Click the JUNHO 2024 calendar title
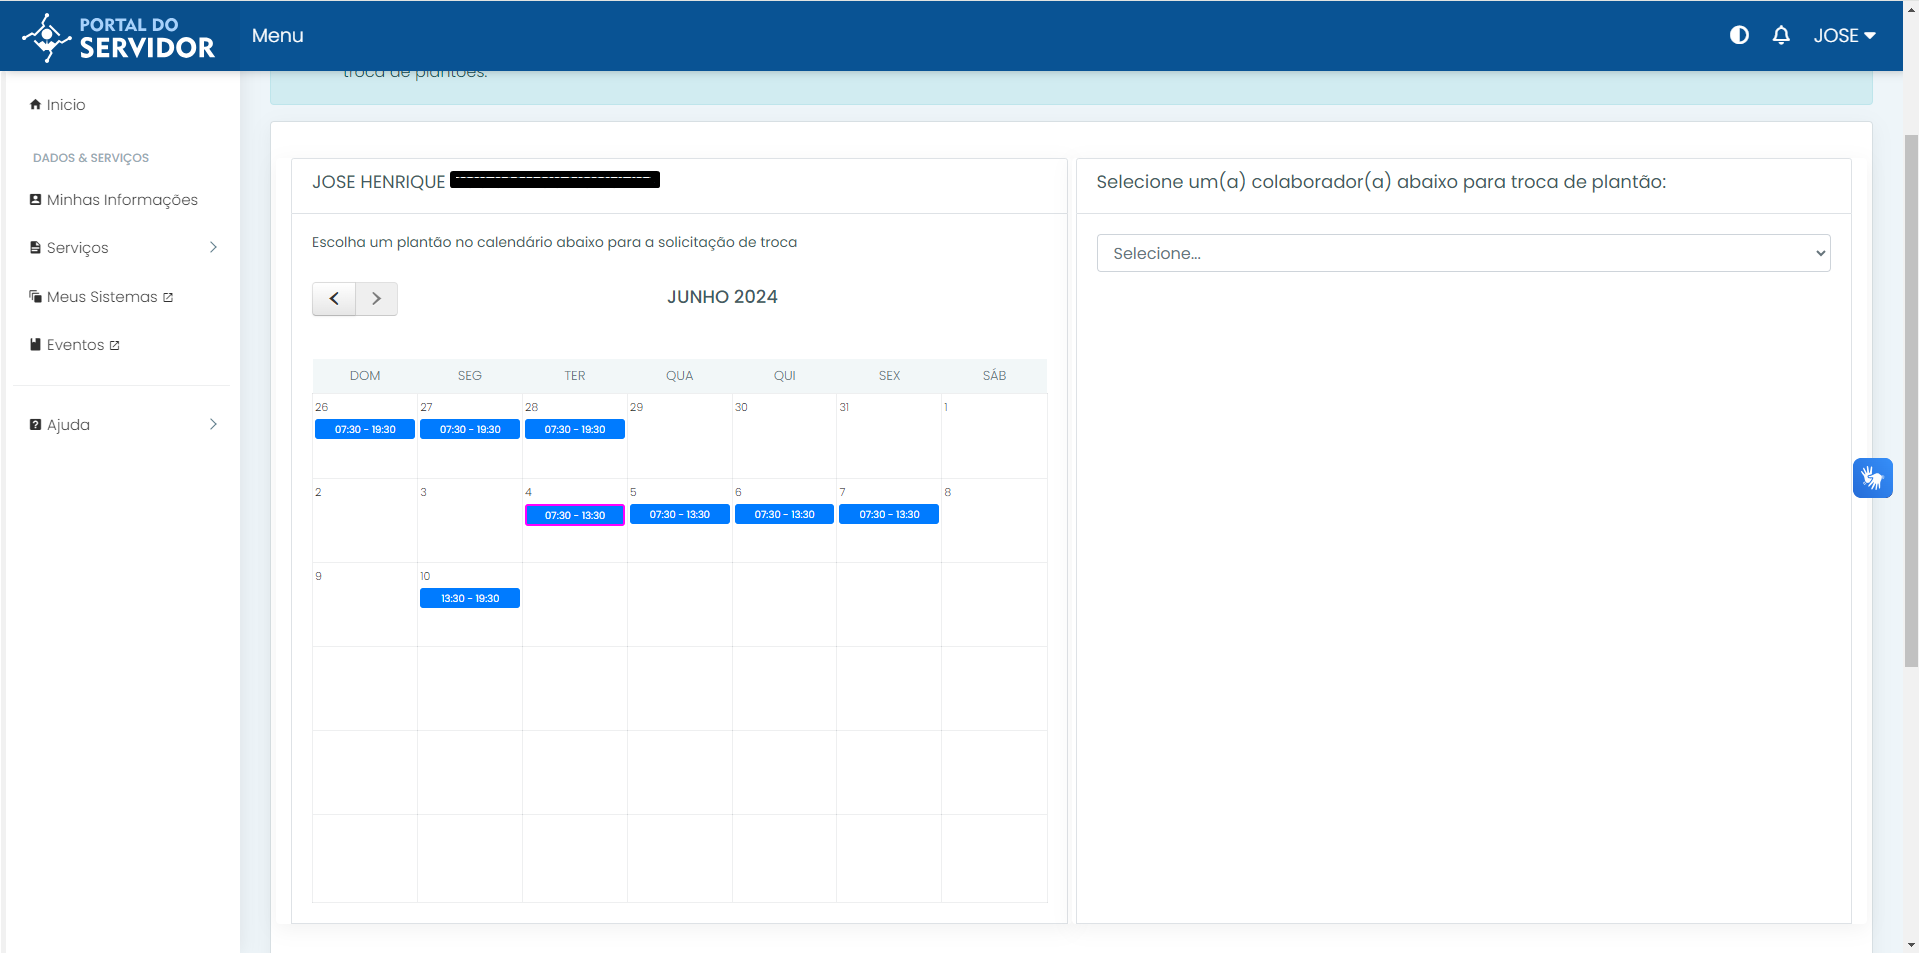This screenshot has width=1919, height=953. coord(722,297)
